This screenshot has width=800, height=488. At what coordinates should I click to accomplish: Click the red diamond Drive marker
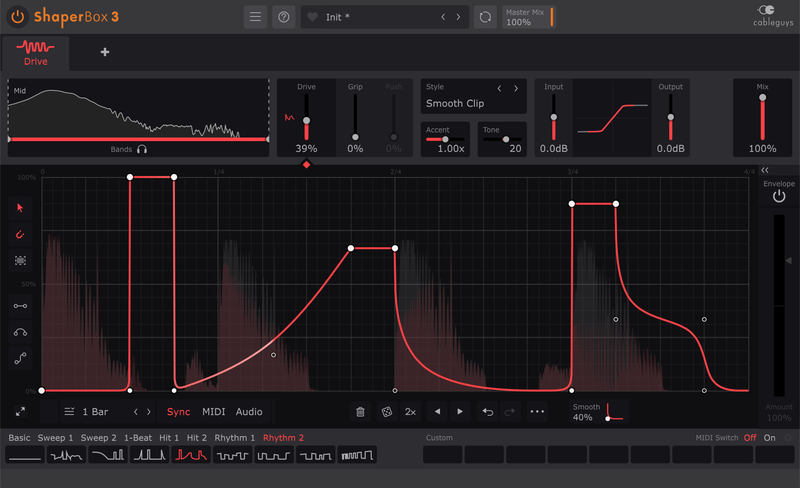(x=306, y=164)
